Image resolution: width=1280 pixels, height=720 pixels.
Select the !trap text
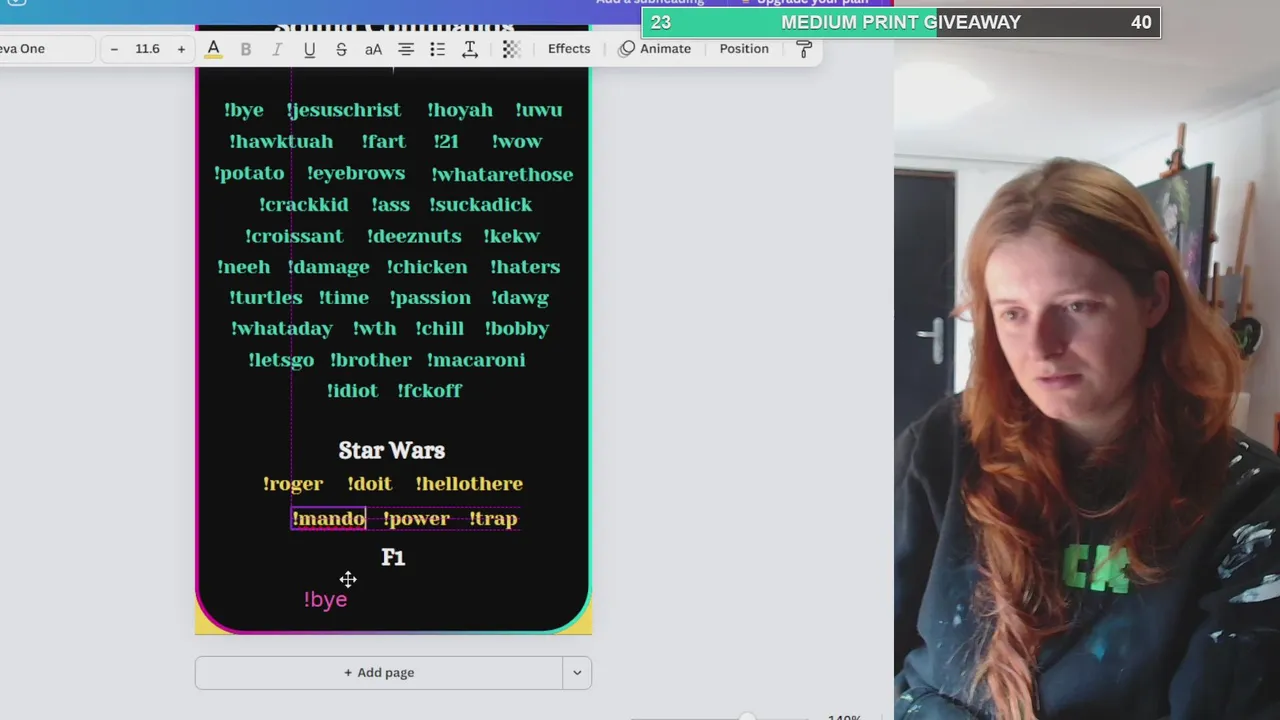click(x=493, y=518)
